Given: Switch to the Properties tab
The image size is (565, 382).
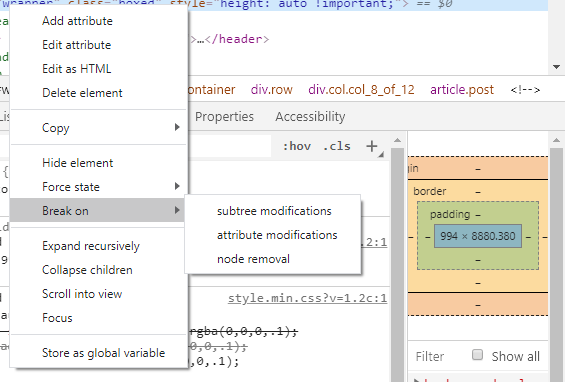Looking at the screenshot, I should coord(224,117).
